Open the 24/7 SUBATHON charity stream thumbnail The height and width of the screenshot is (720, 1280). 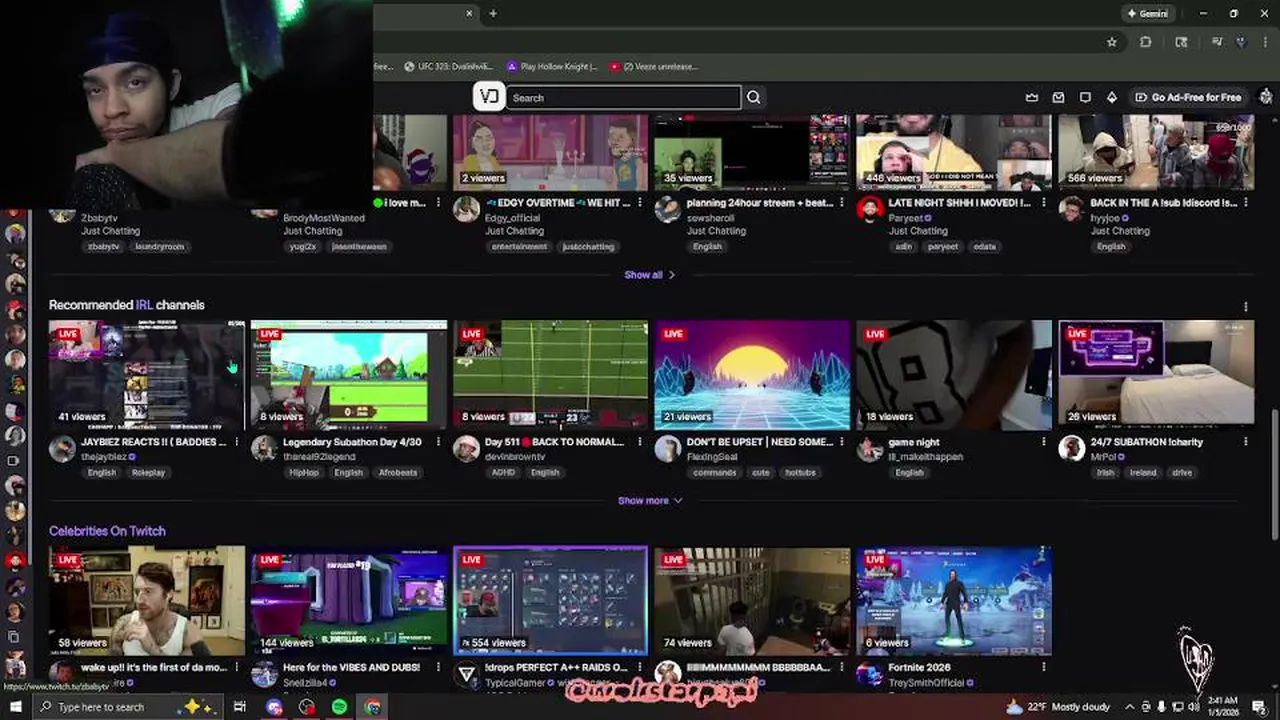click(1157, 375)
